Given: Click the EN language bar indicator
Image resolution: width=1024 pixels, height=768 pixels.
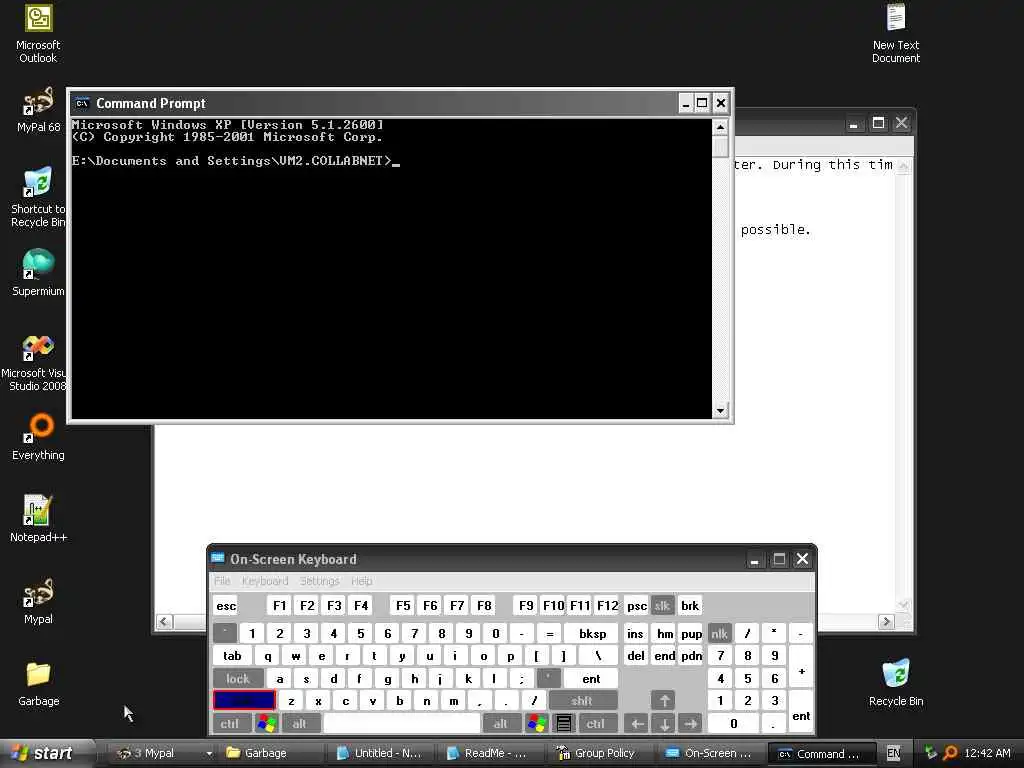Looking at the screenshot, I should tap(893, 753).
